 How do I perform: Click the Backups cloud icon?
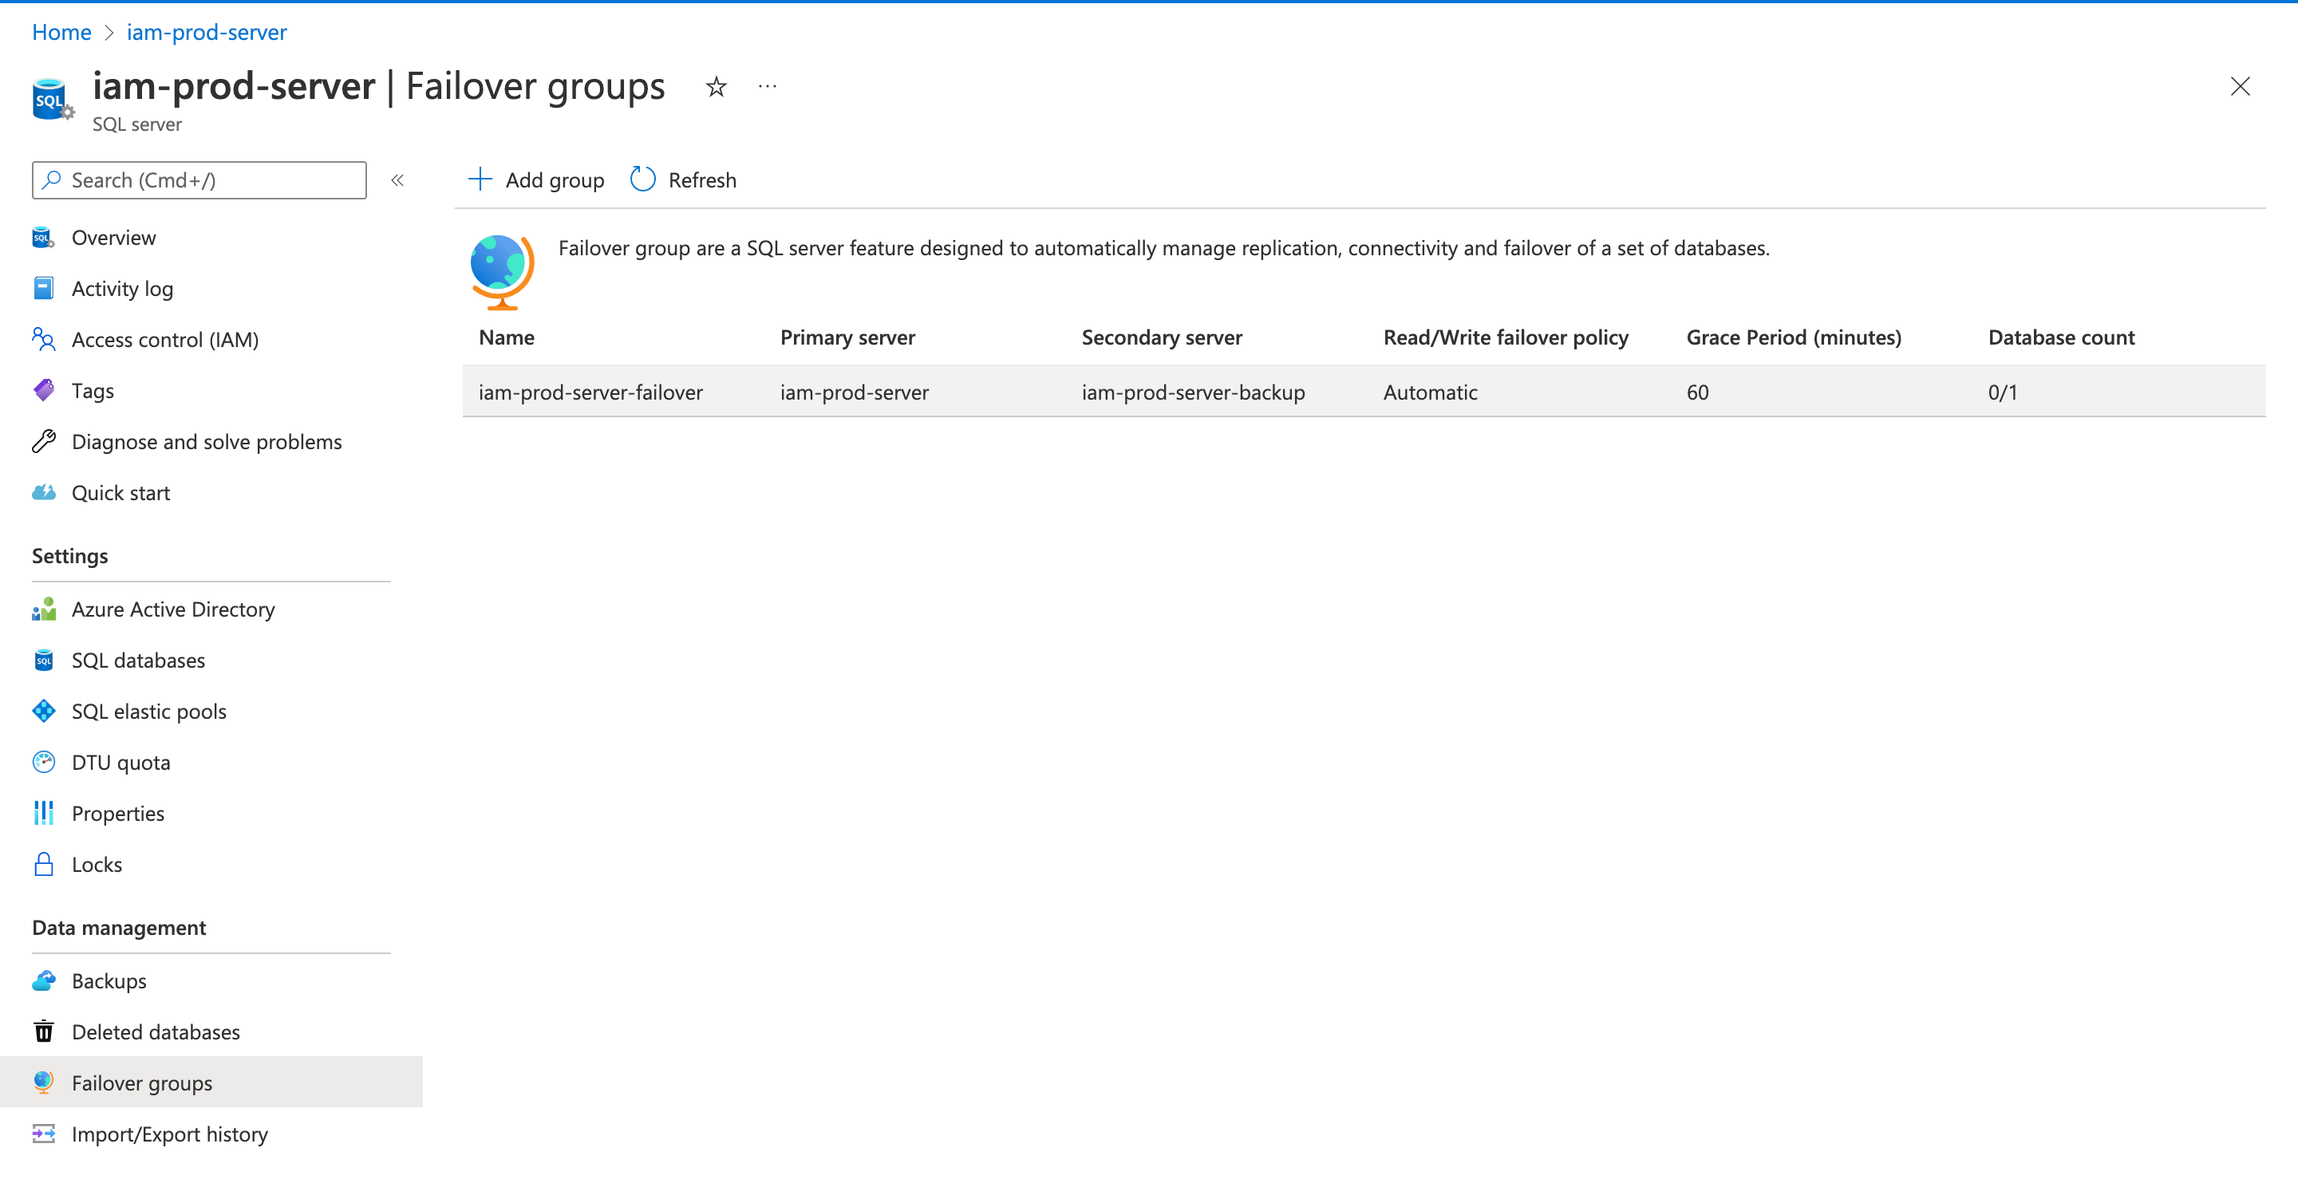coord(43,981)
